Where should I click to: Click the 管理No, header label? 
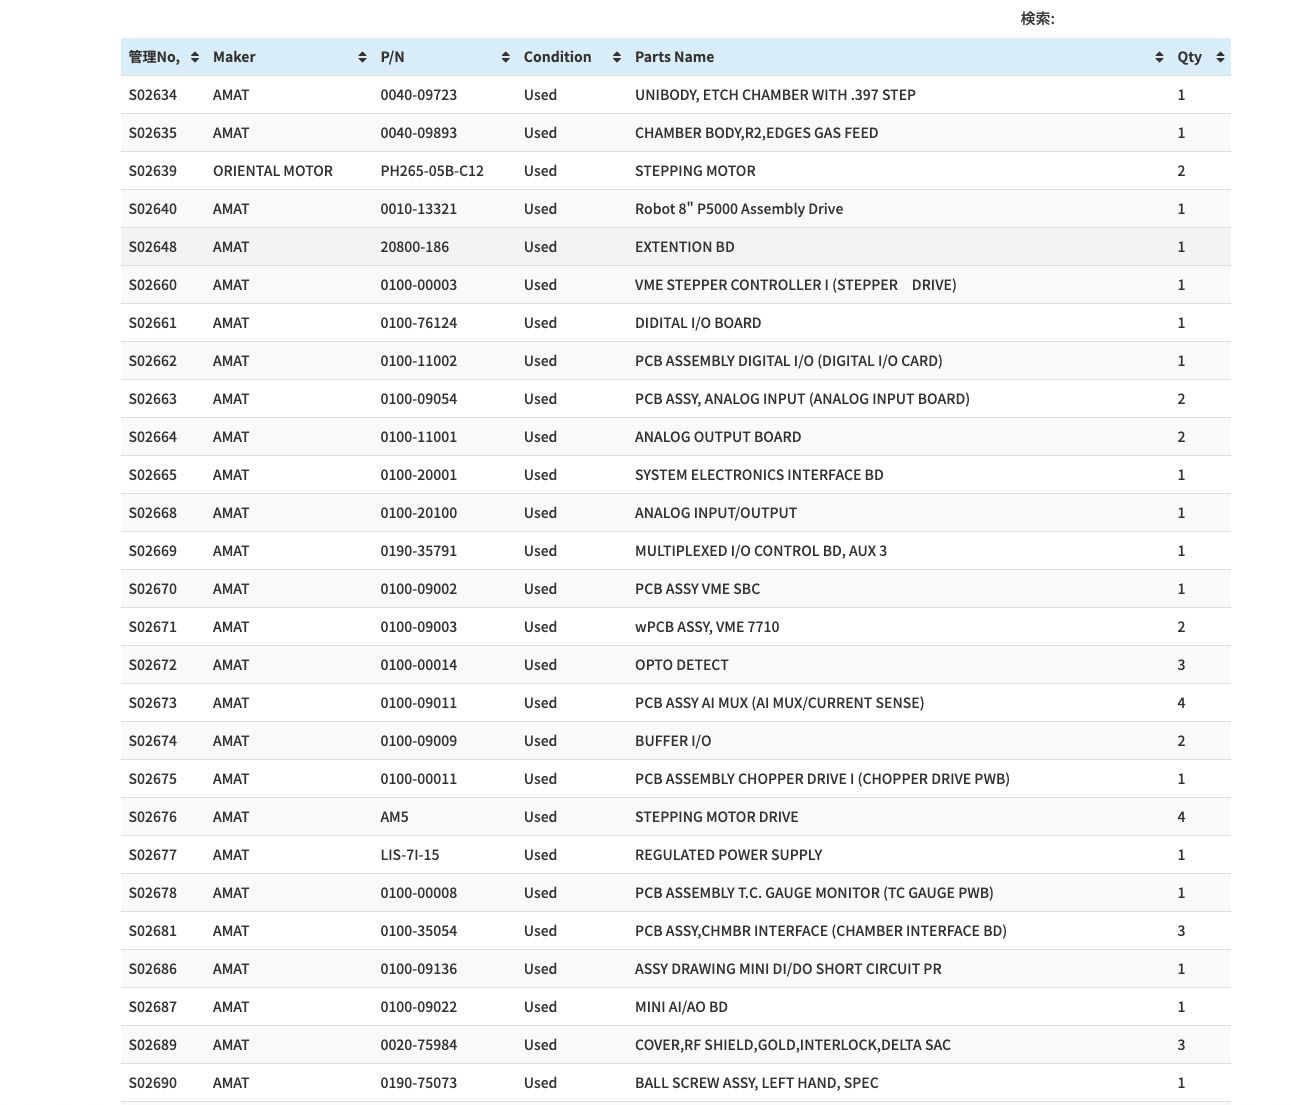[x=154, y=57]
